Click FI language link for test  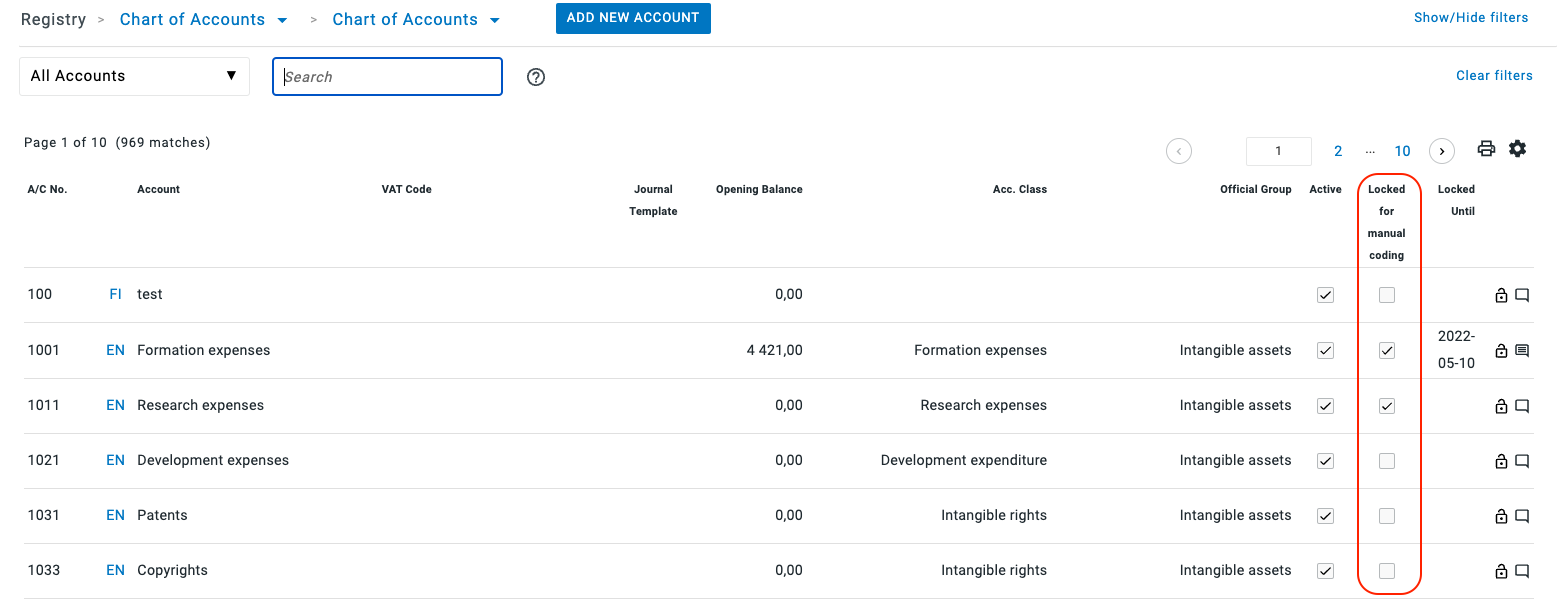(115, 294)
